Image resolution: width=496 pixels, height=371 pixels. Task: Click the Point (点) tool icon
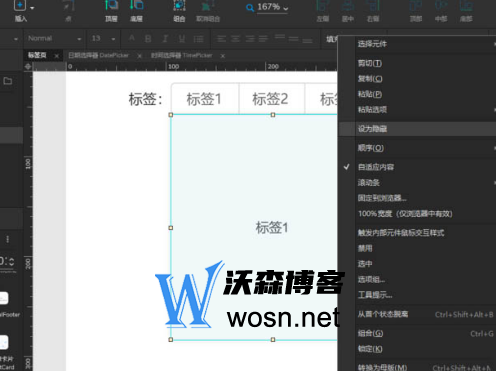(x=69, y=7)
